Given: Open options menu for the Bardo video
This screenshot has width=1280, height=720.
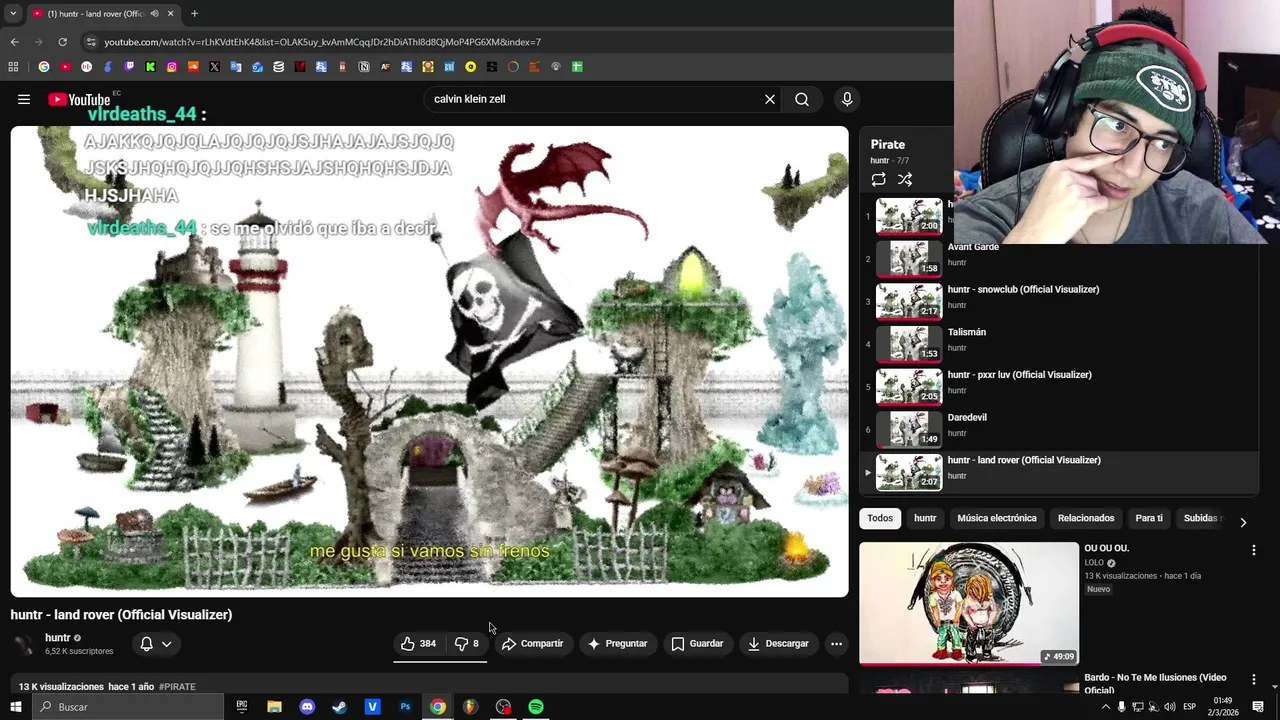Looking at the screenshot, I should click(1253, 680).
